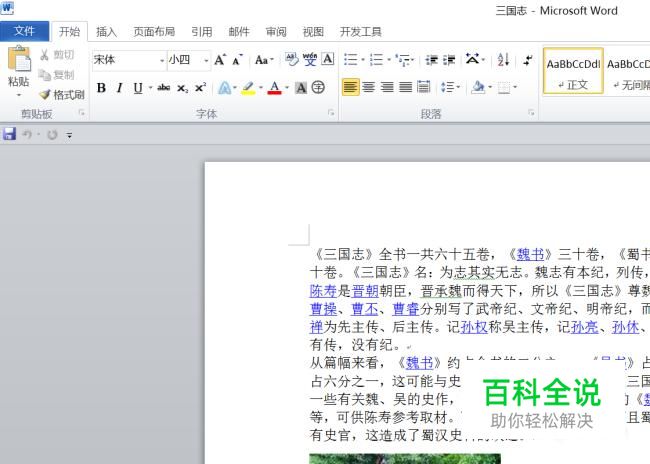Viewport: 650px width, 464px height.
Task: Open the Font (字体) dialog launcher
Action: pos(331,112)
